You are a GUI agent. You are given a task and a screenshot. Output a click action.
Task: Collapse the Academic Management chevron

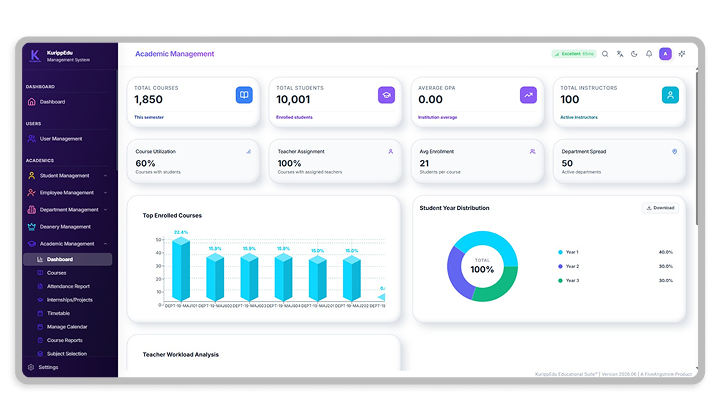(x=105, y=244)
